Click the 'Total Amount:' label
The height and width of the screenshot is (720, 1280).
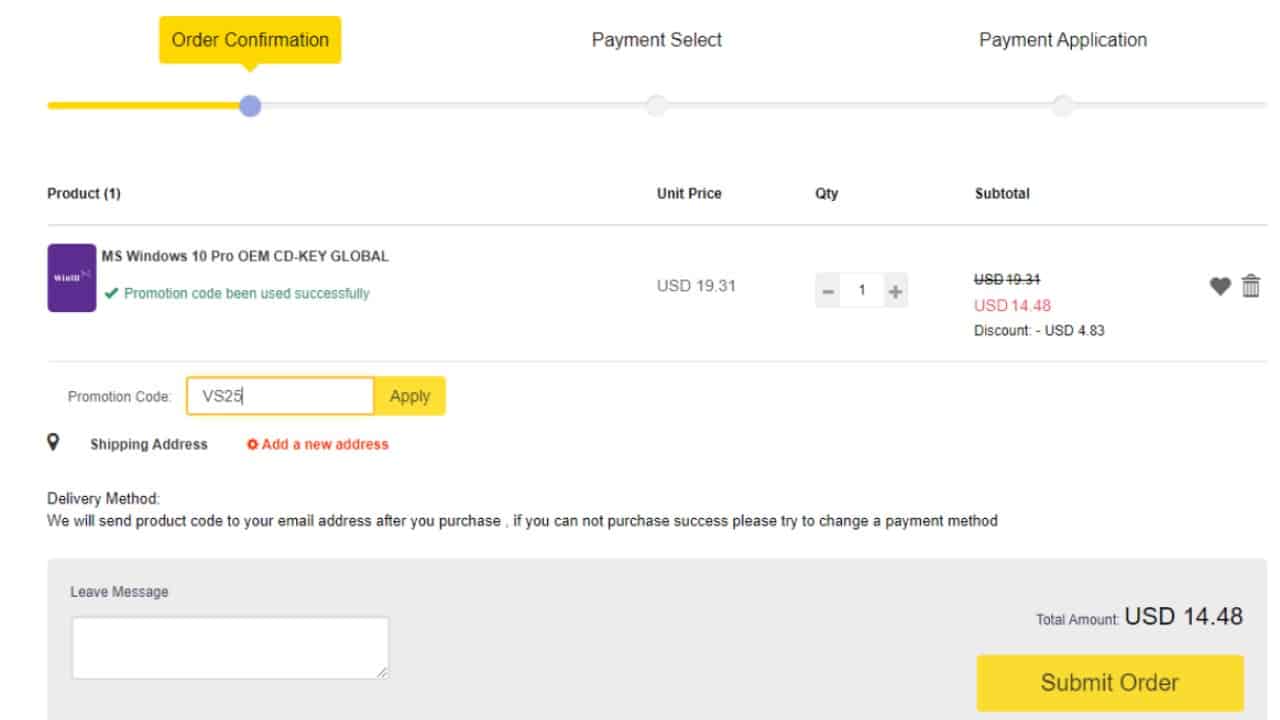click(x=1078, y=620)
